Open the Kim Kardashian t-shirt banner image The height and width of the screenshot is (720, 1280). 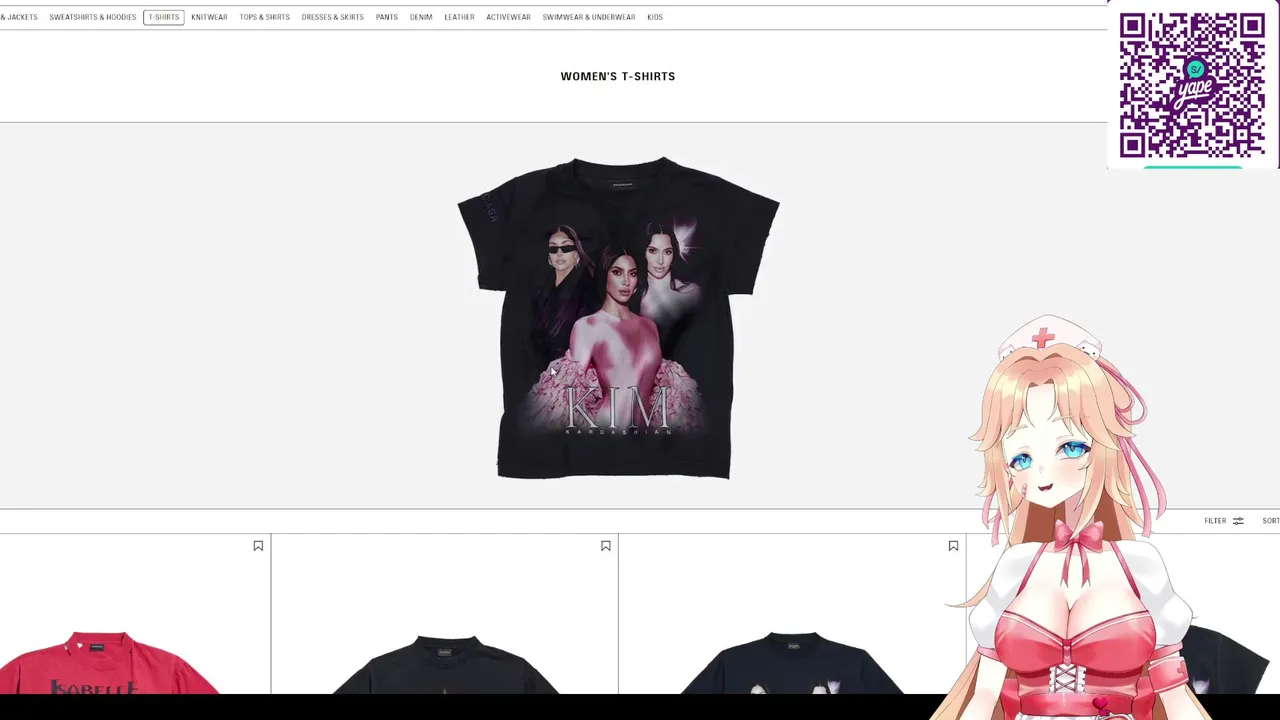(617, 318)
